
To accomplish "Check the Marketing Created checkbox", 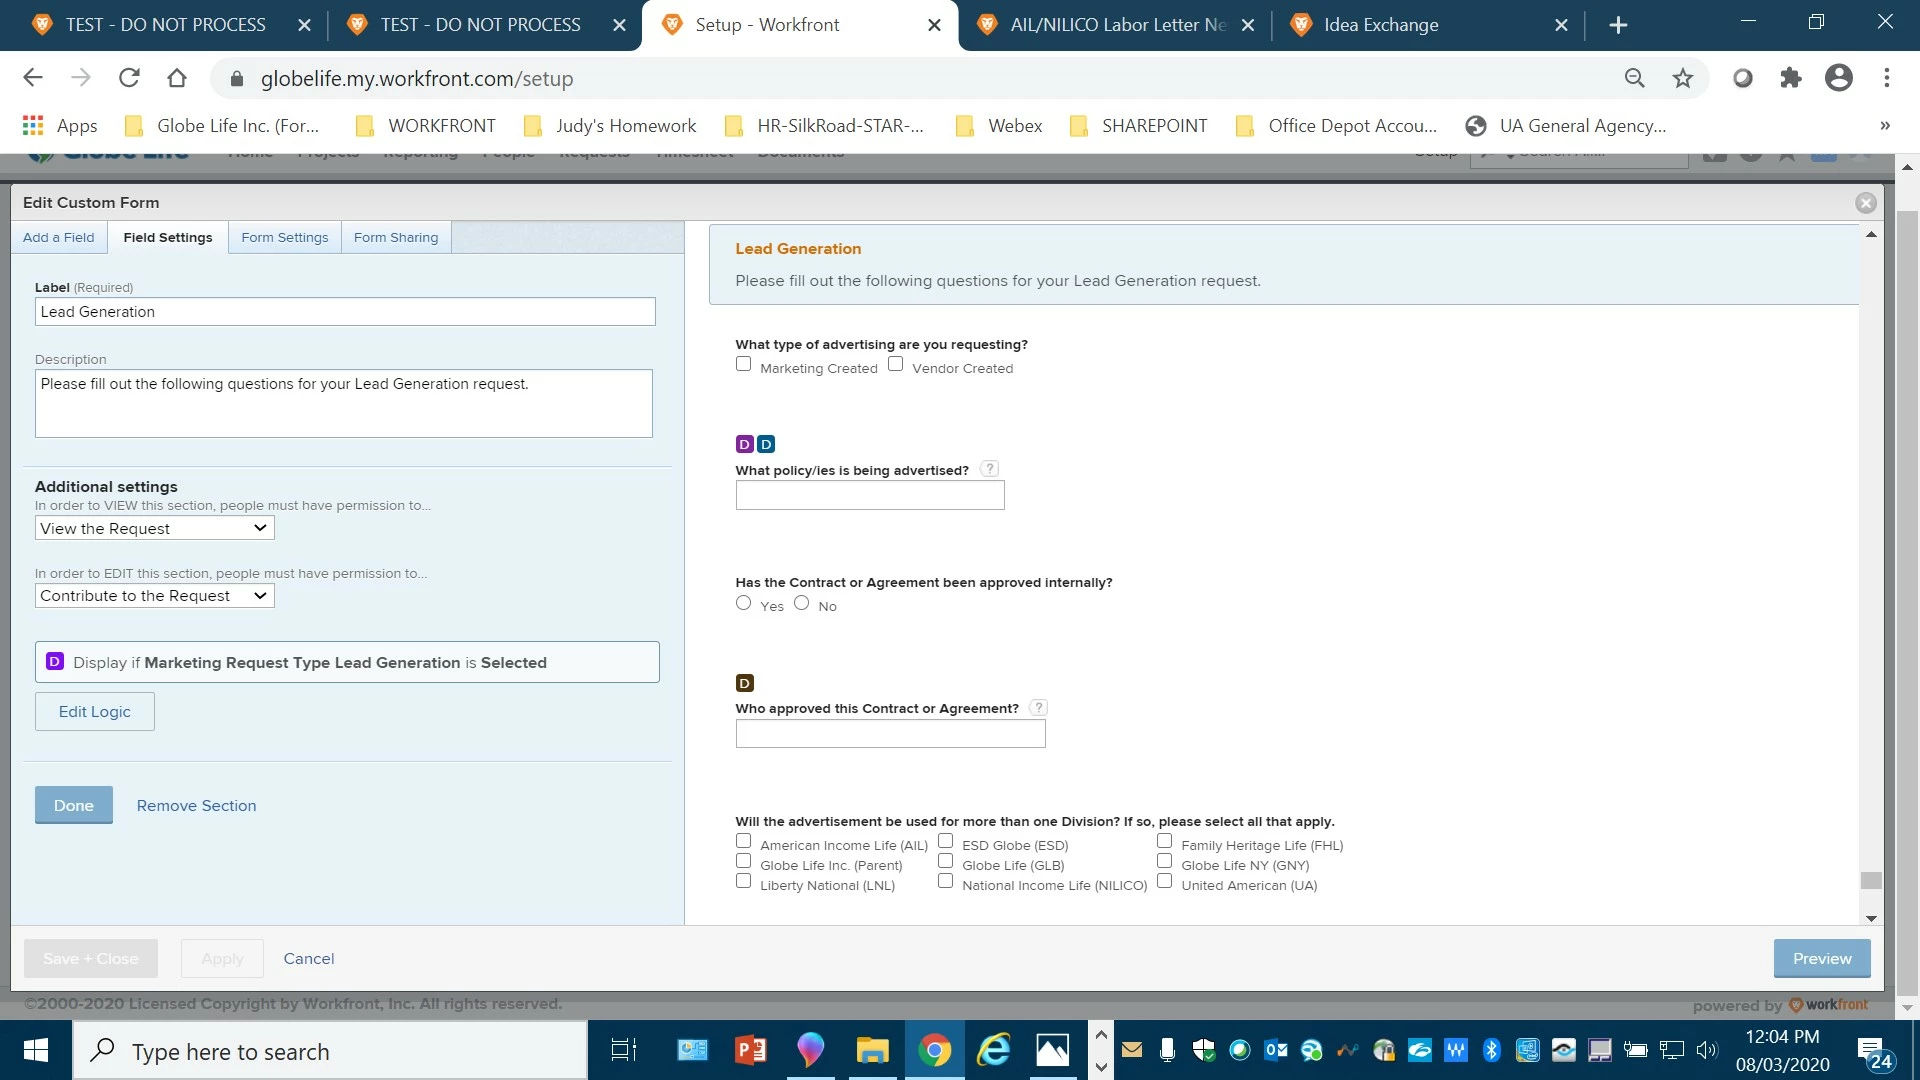I will (x=743, y=364).
